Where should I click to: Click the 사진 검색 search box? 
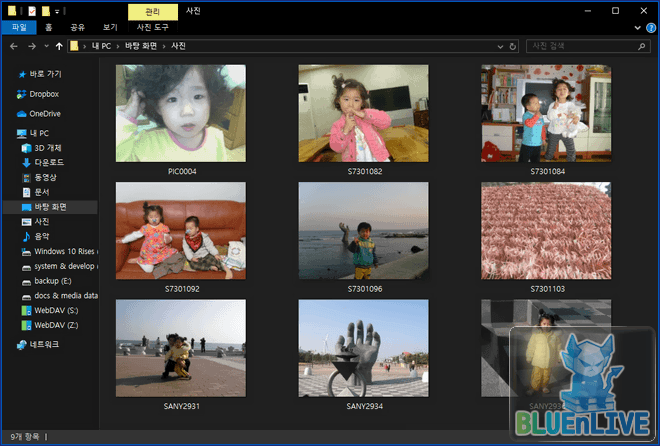tap(580, 46)
